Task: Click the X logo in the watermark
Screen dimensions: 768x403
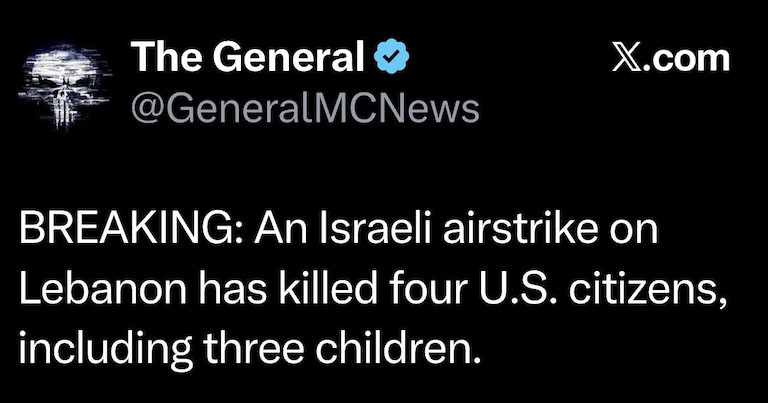Action: pyautogui.click(x=626, y=59)
